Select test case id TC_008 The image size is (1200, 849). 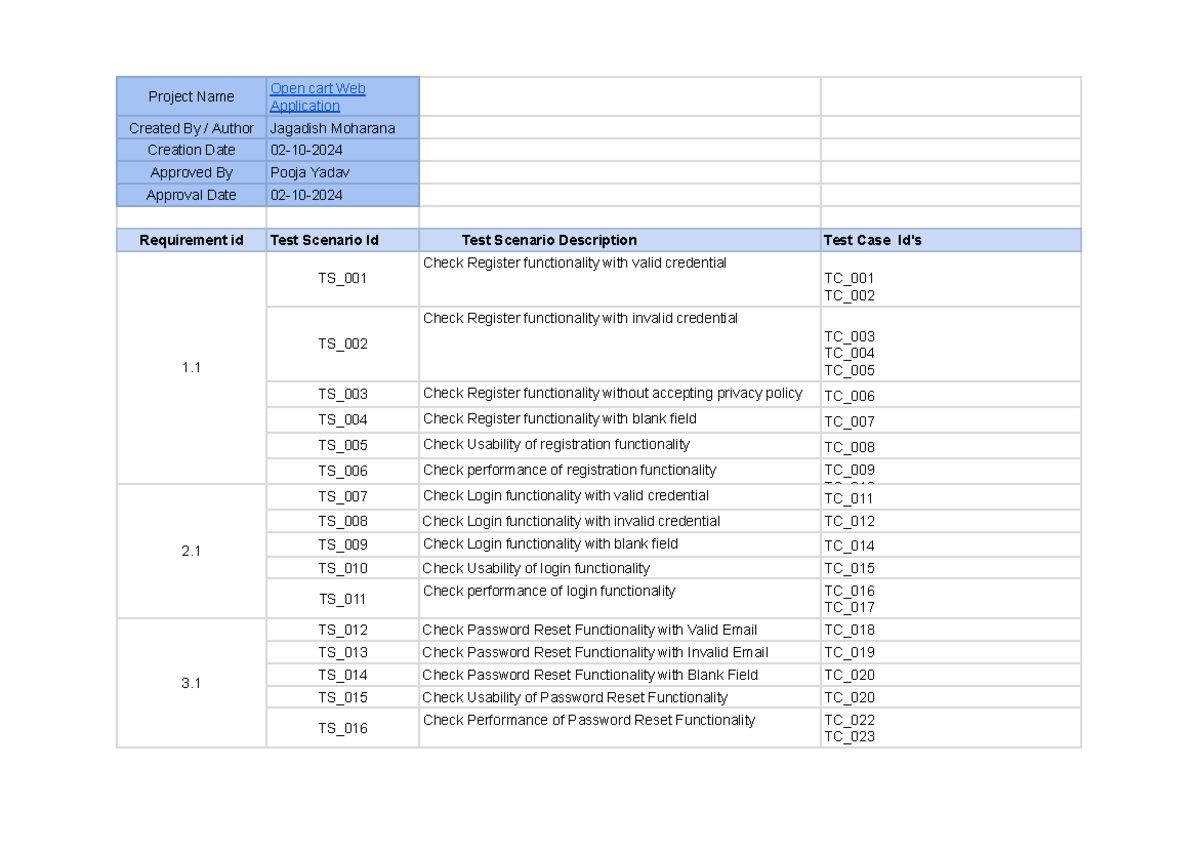(849, 448)
